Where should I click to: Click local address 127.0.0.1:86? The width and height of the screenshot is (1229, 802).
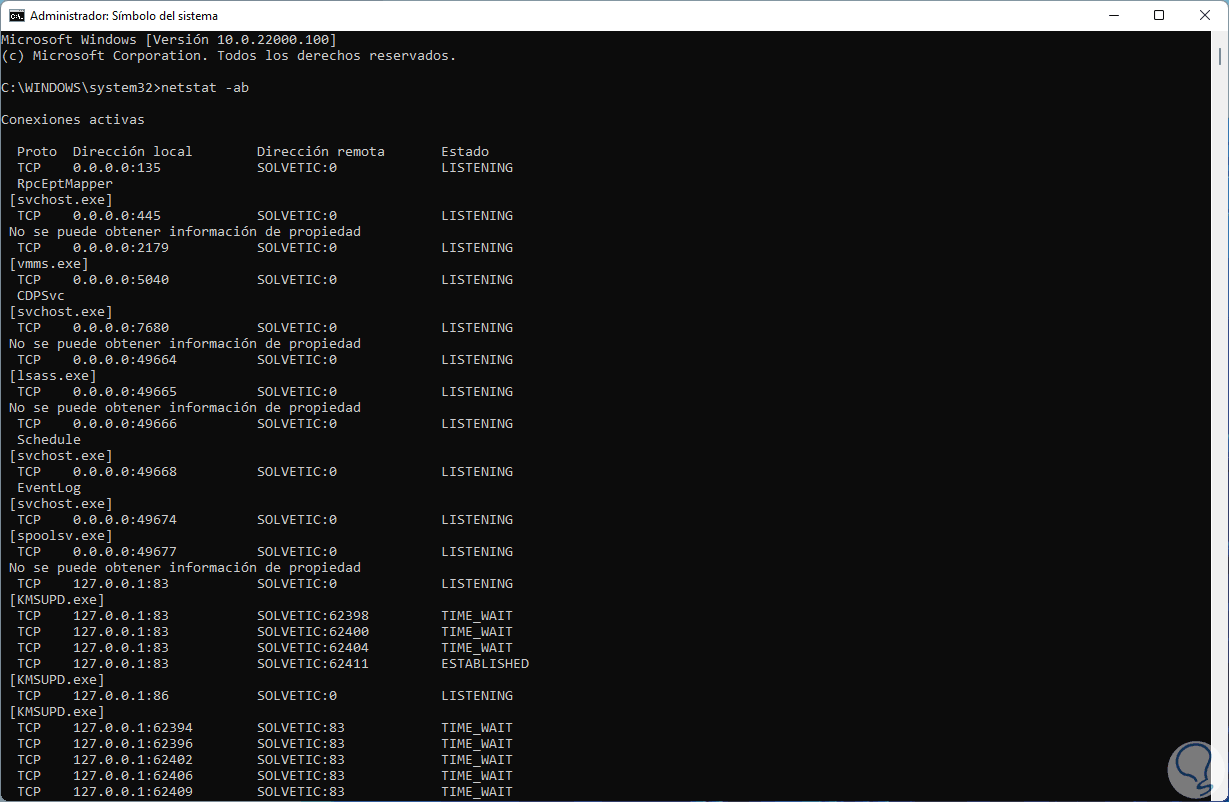tap(121, 696)
